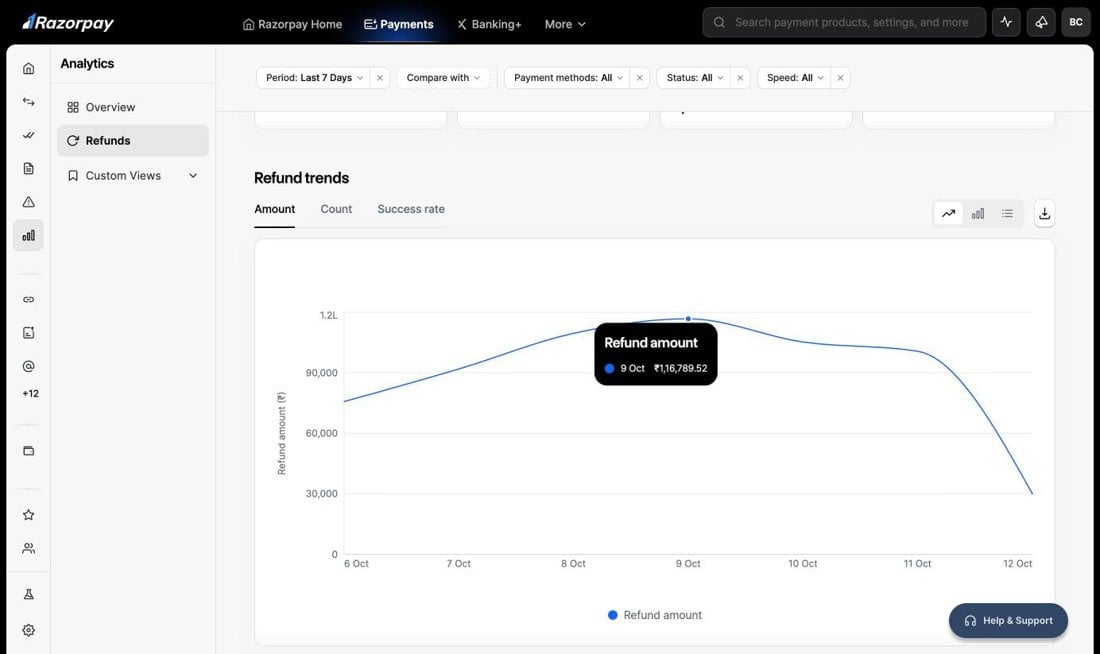Open the document reports sidebar icon

coord(28,168)
